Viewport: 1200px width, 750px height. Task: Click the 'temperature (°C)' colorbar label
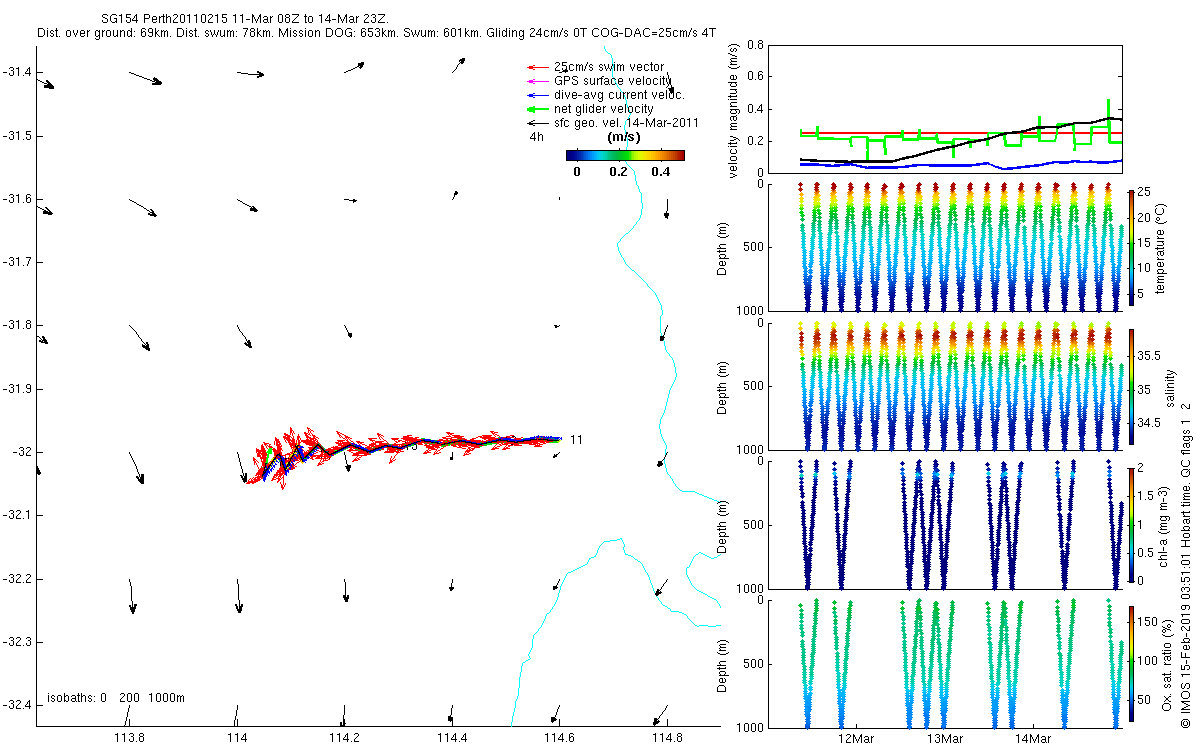click(x=1161, y=247)
